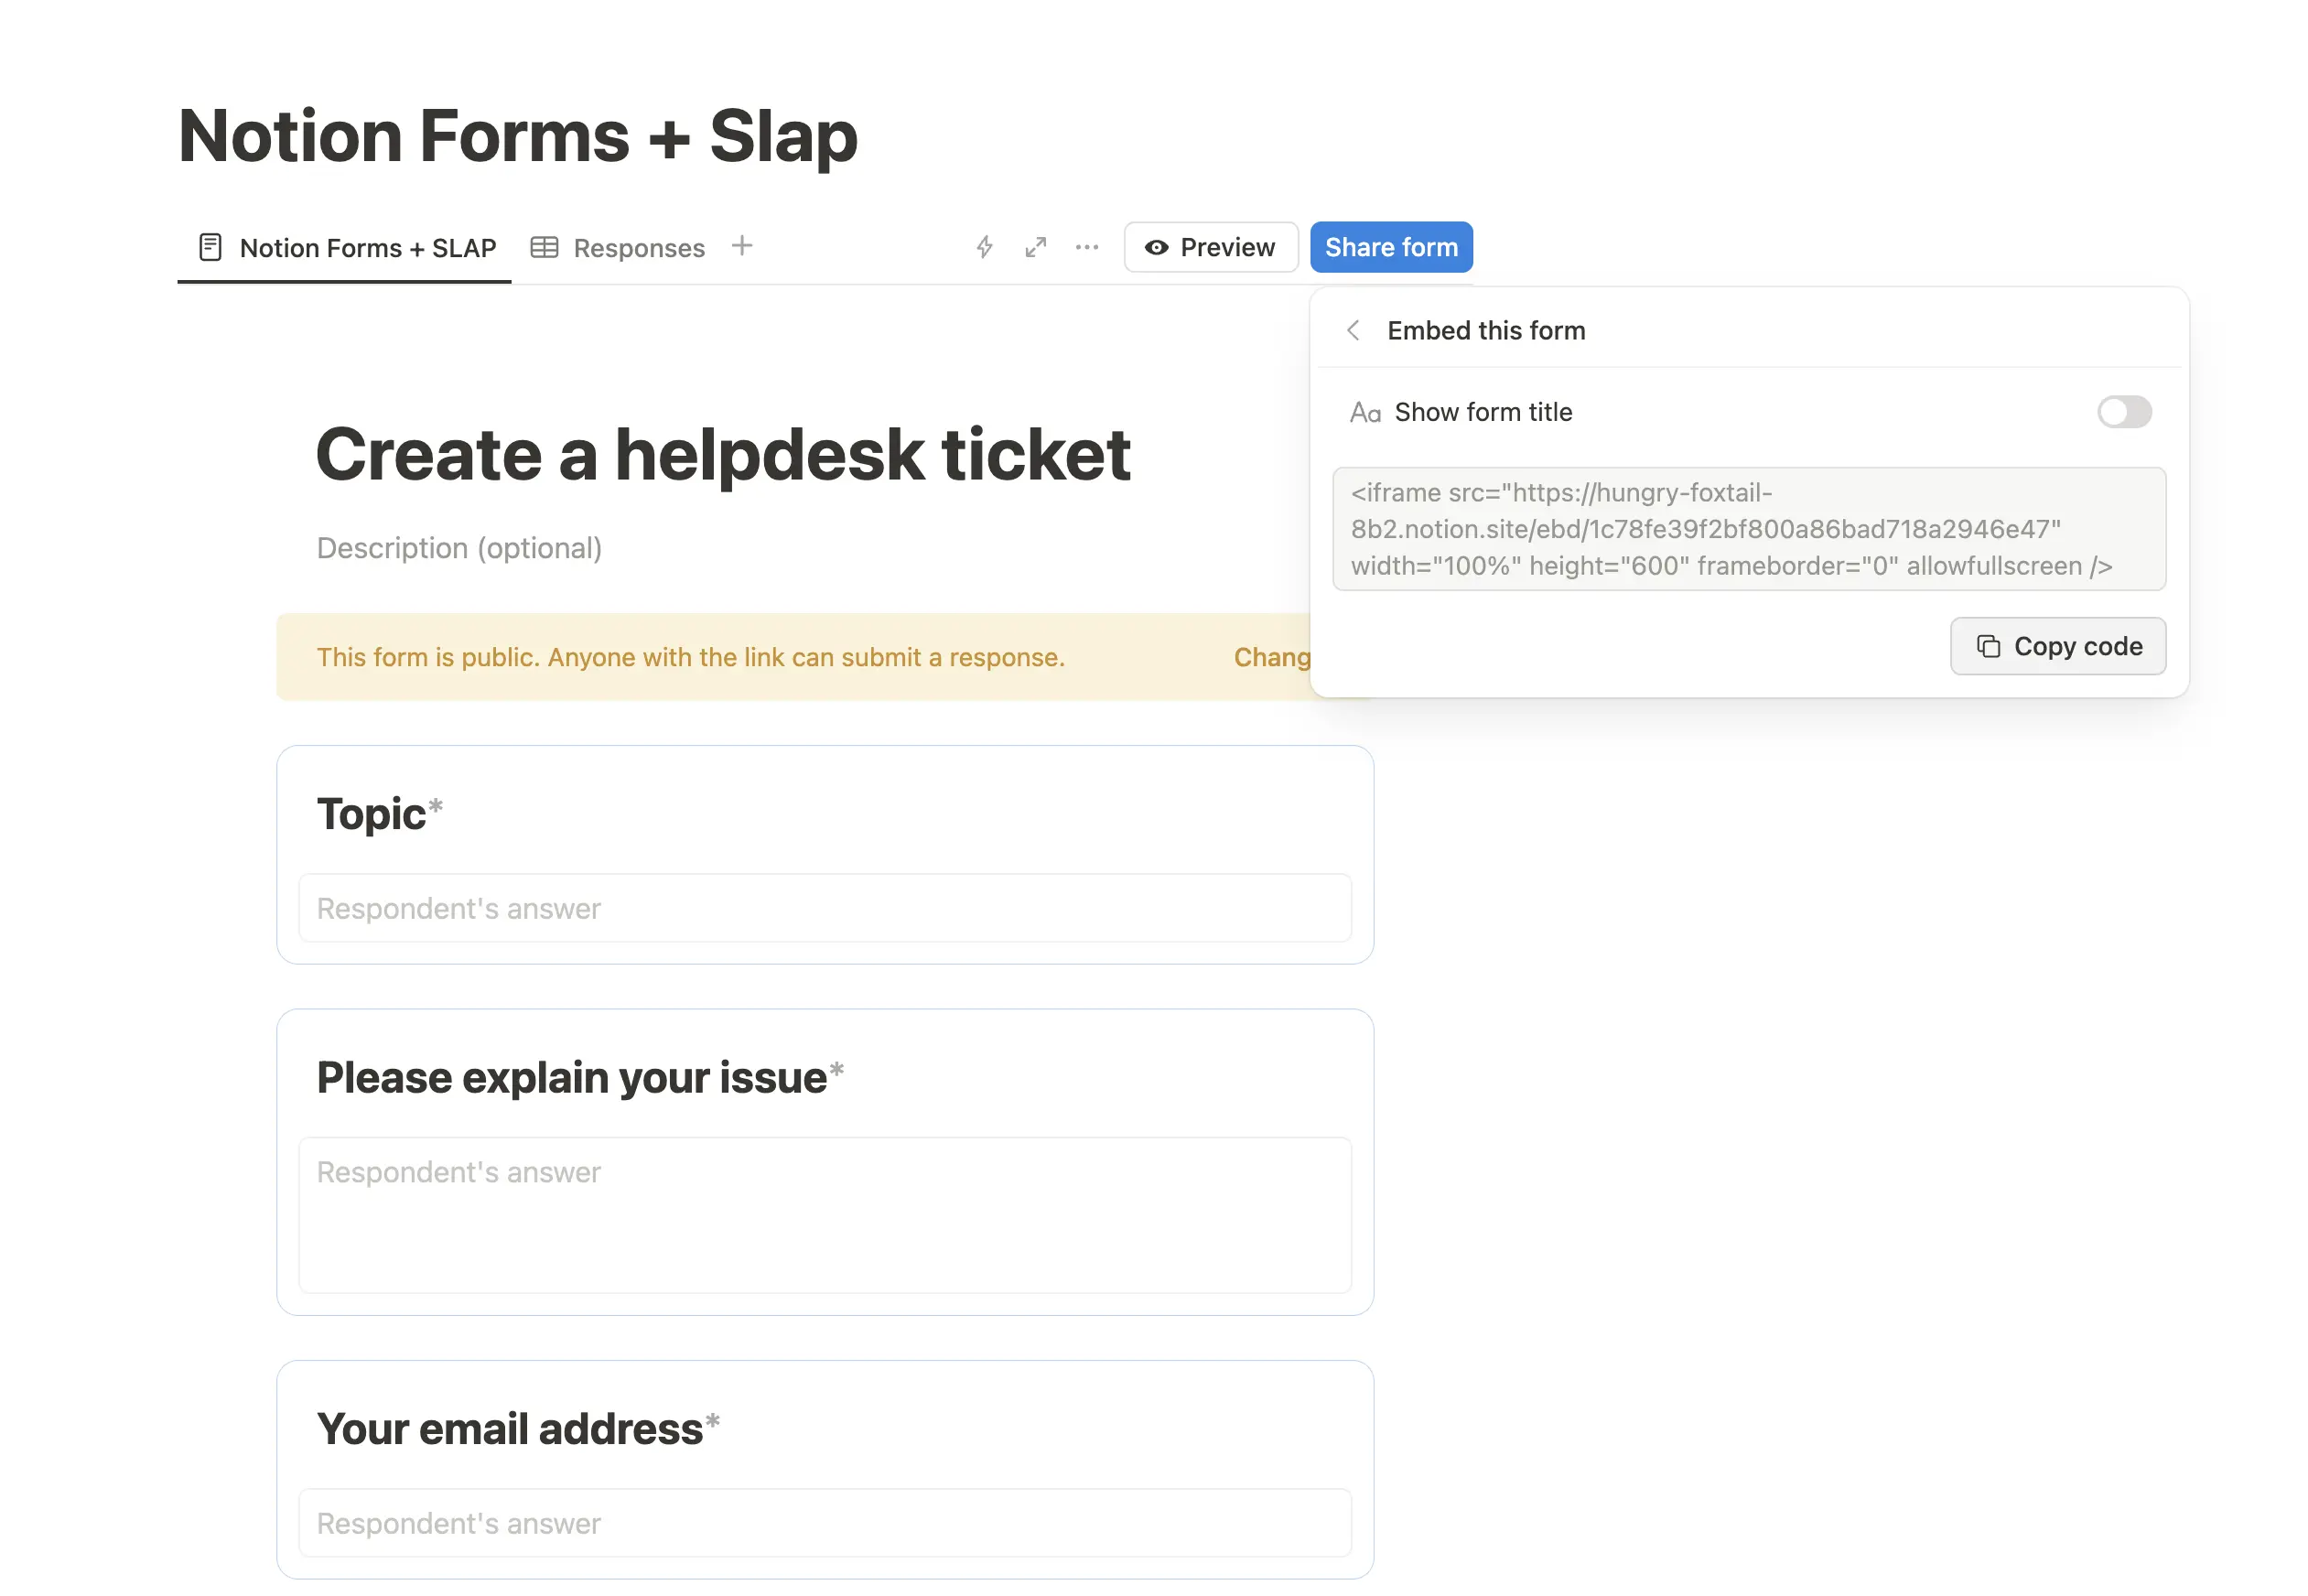Click the Topic answer field

click(824, 908)
